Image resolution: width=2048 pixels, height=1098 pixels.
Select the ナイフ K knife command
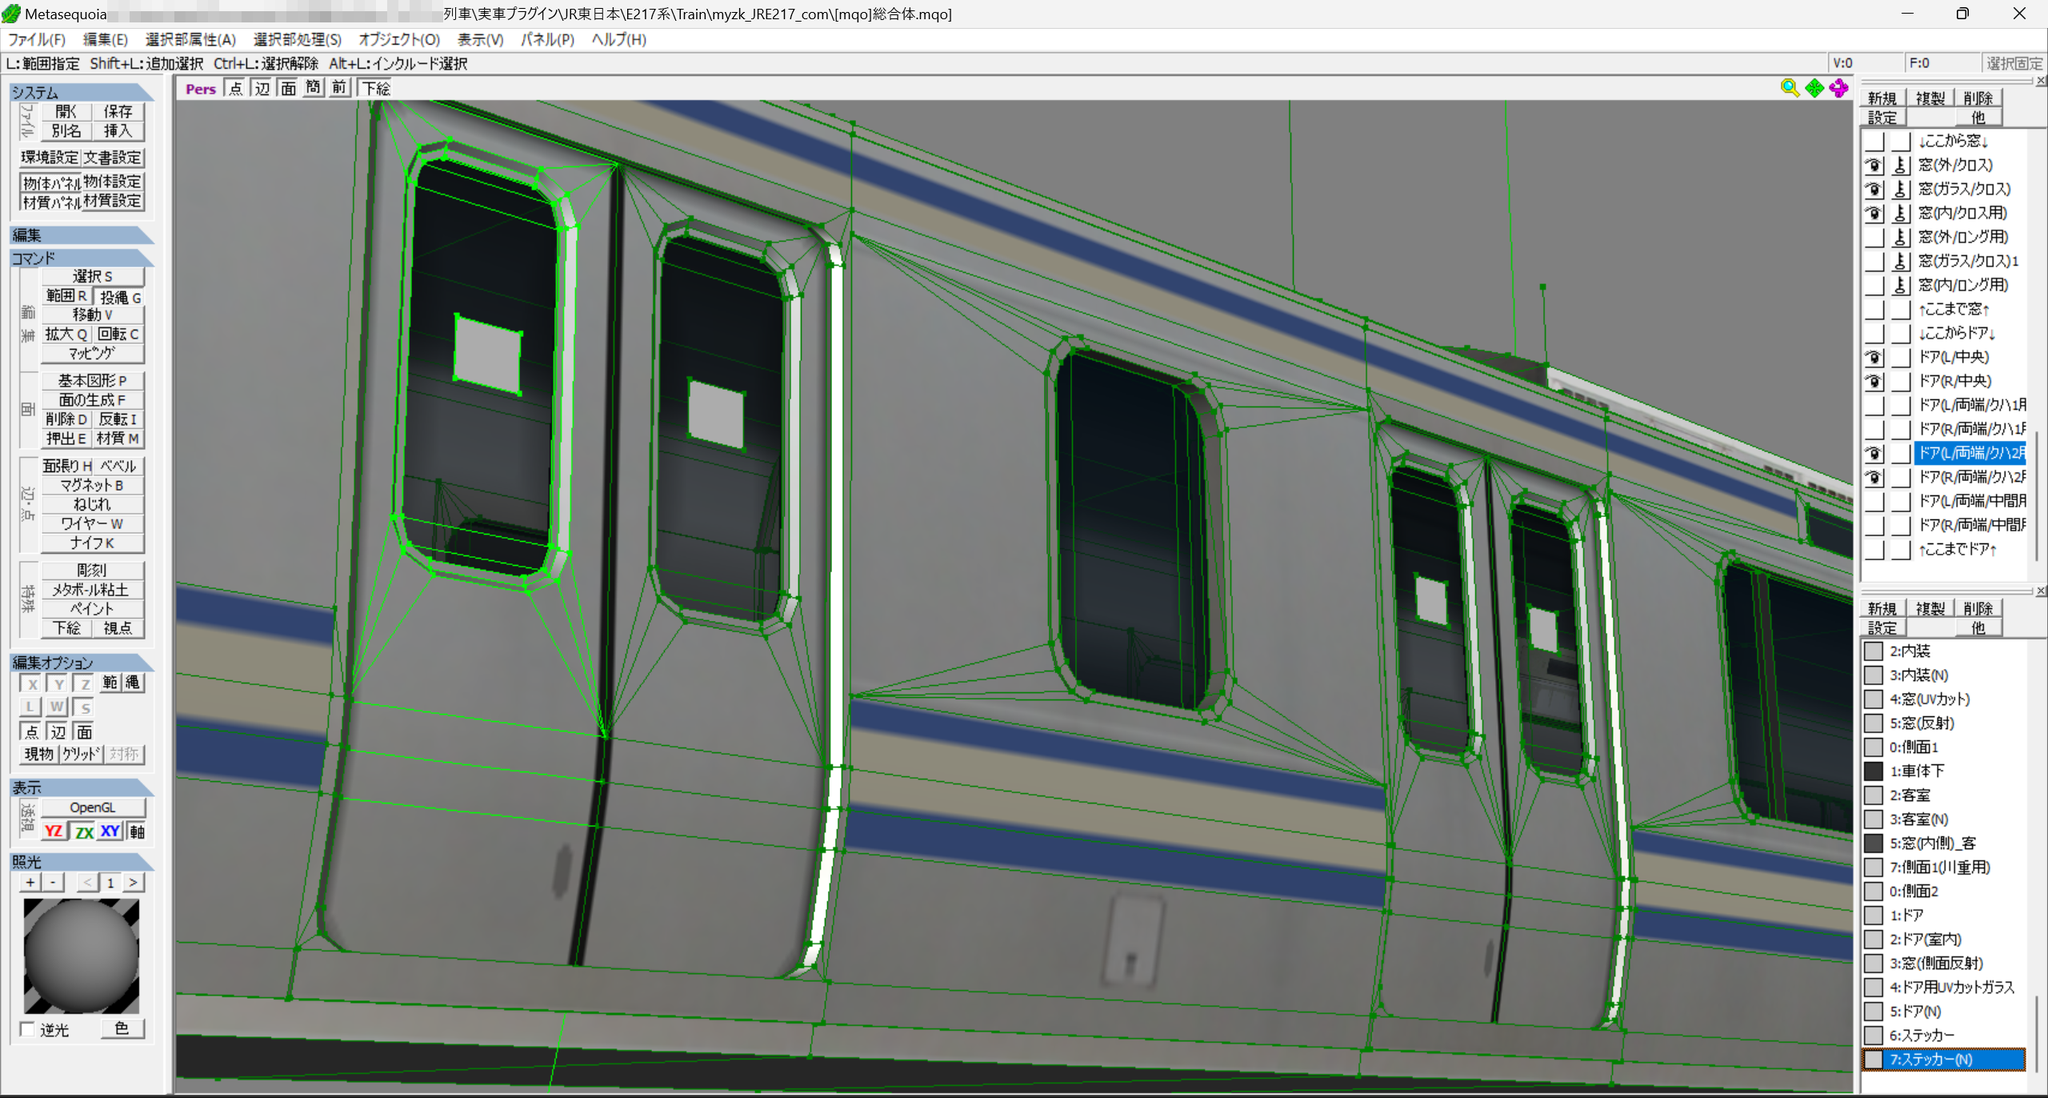92,543
